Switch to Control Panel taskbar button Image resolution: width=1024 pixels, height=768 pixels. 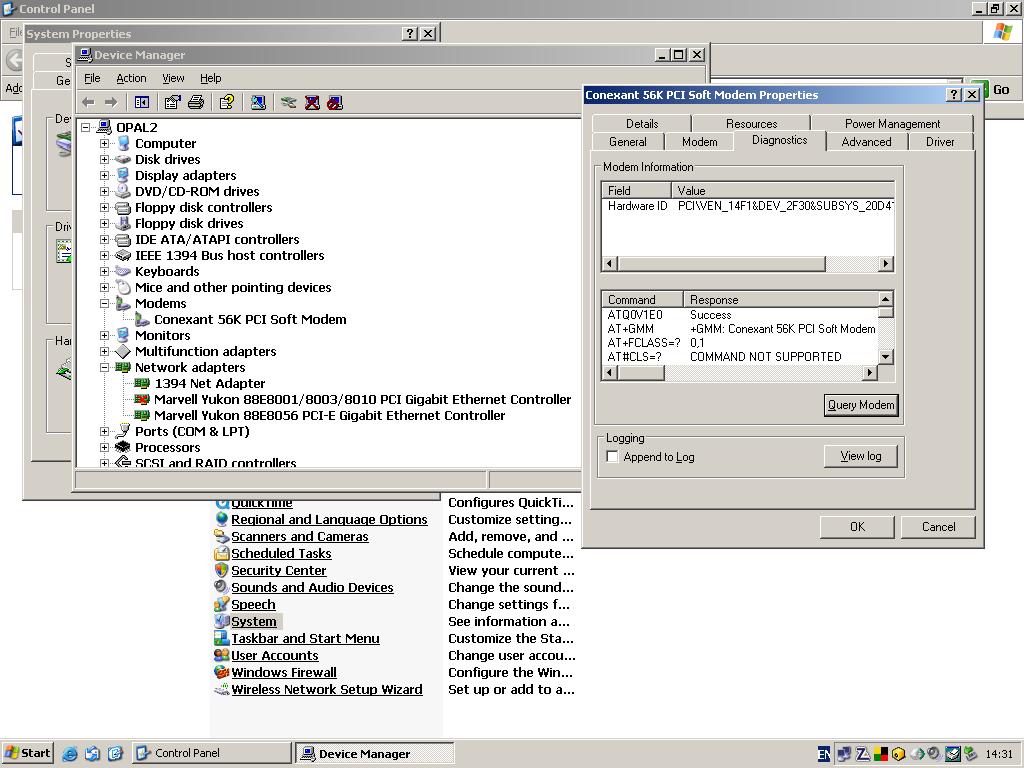[212, 754]
